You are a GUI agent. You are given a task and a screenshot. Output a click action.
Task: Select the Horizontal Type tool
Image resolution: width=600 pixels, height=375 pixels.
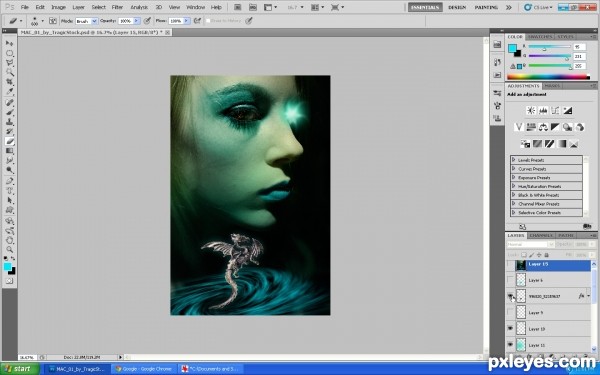[x=10, y=191]
